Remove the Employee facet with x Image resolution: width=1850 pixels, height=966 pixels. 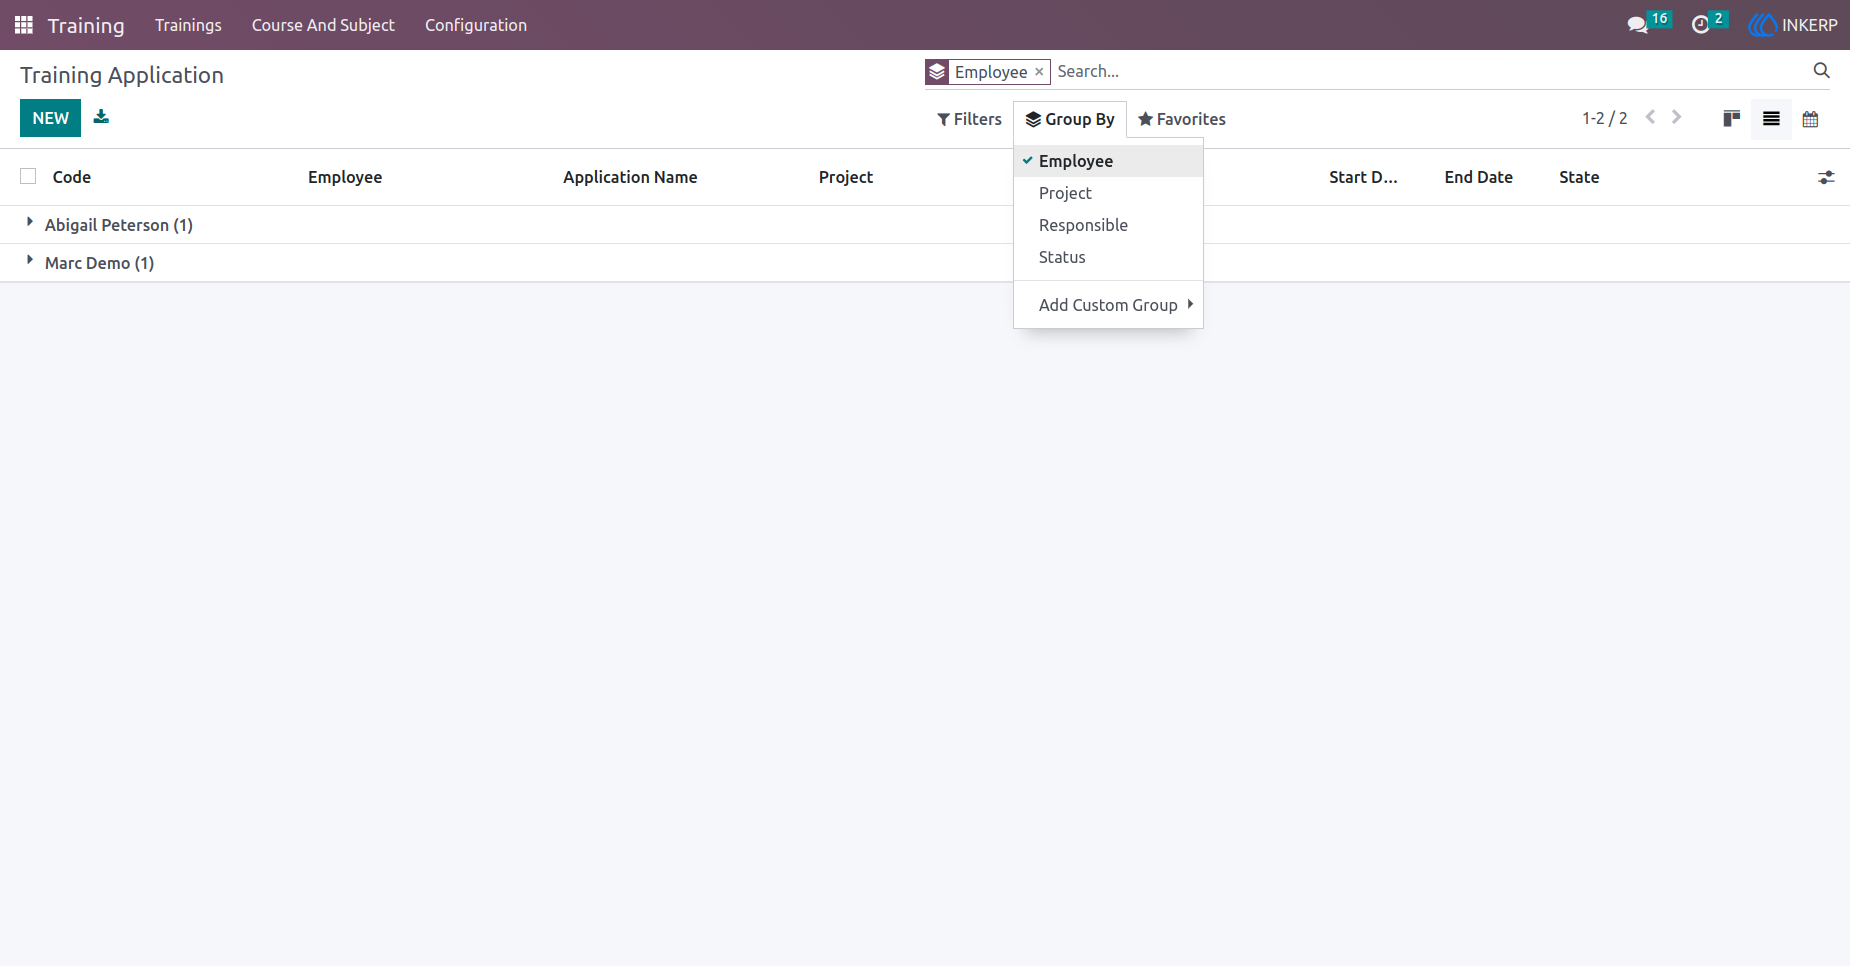tap(1039, 72)
